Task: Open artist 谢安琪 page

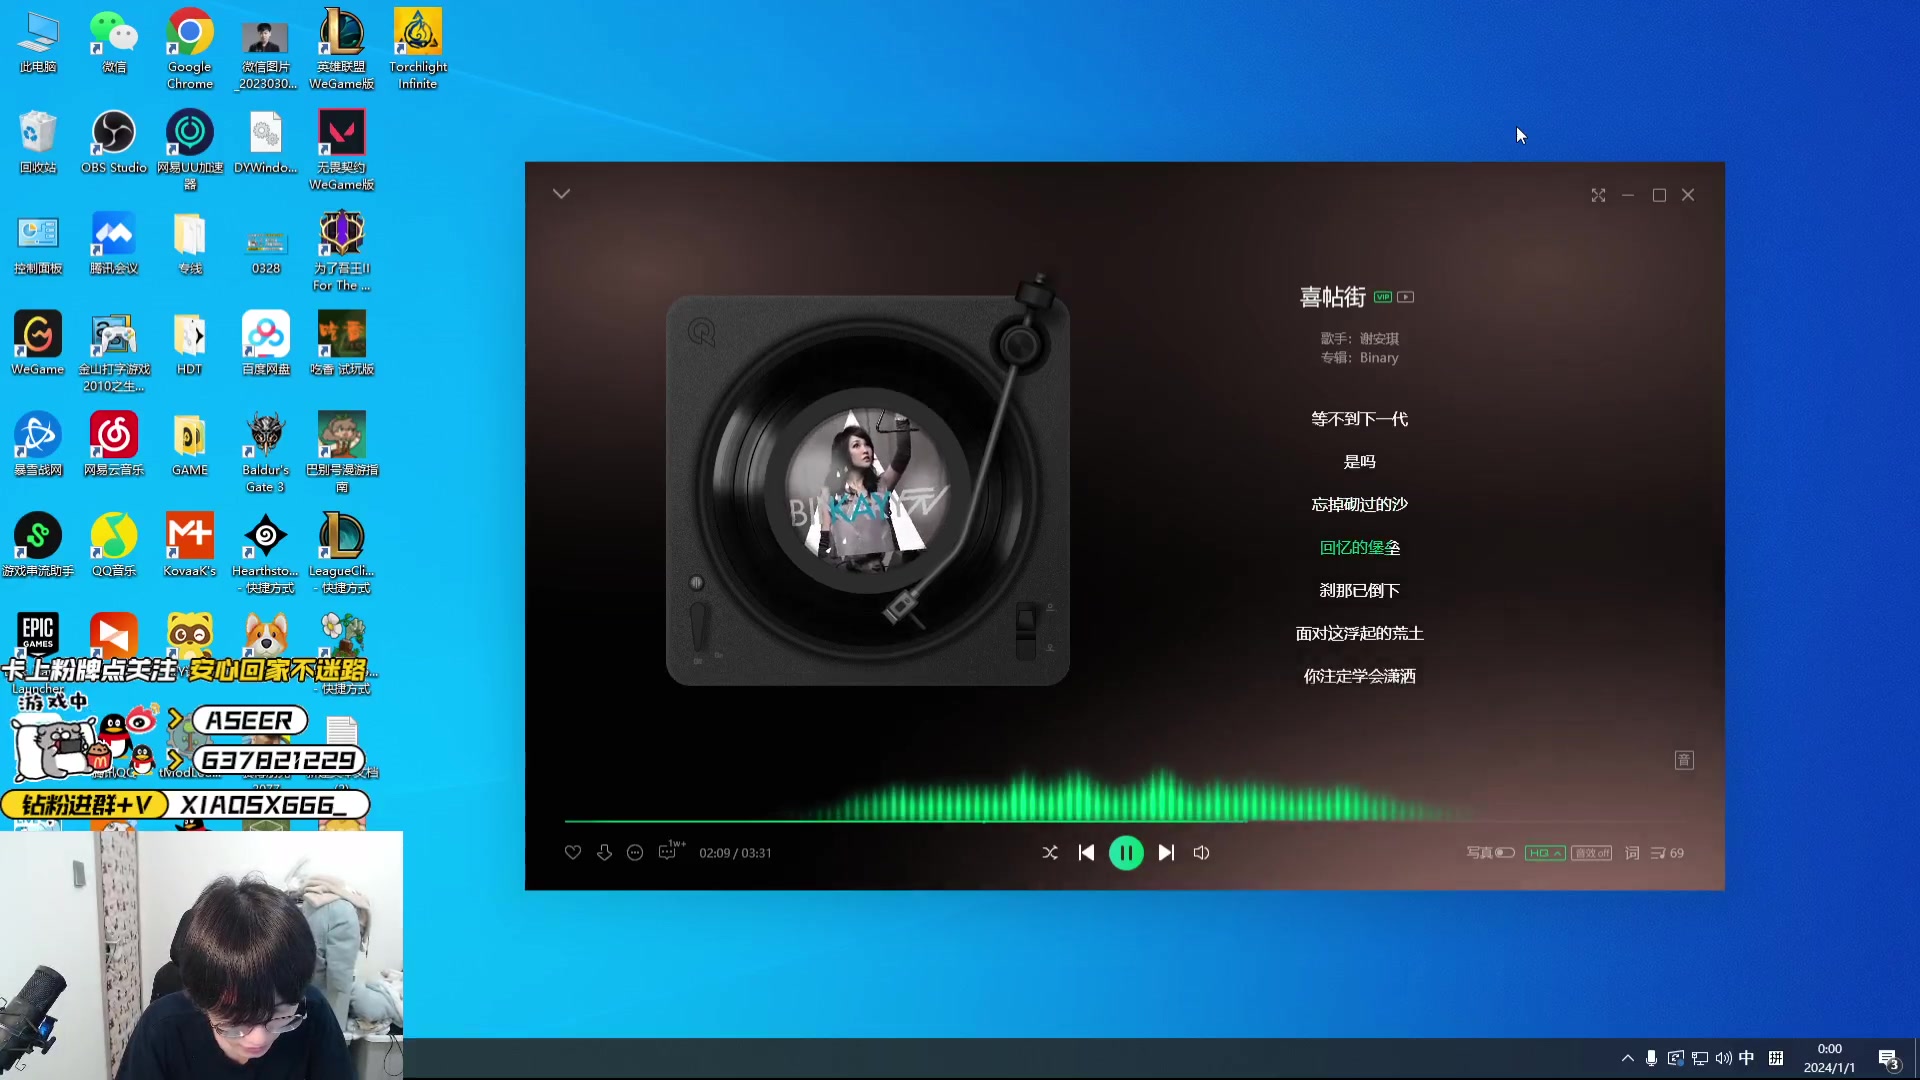Action: click(1379, 339)
